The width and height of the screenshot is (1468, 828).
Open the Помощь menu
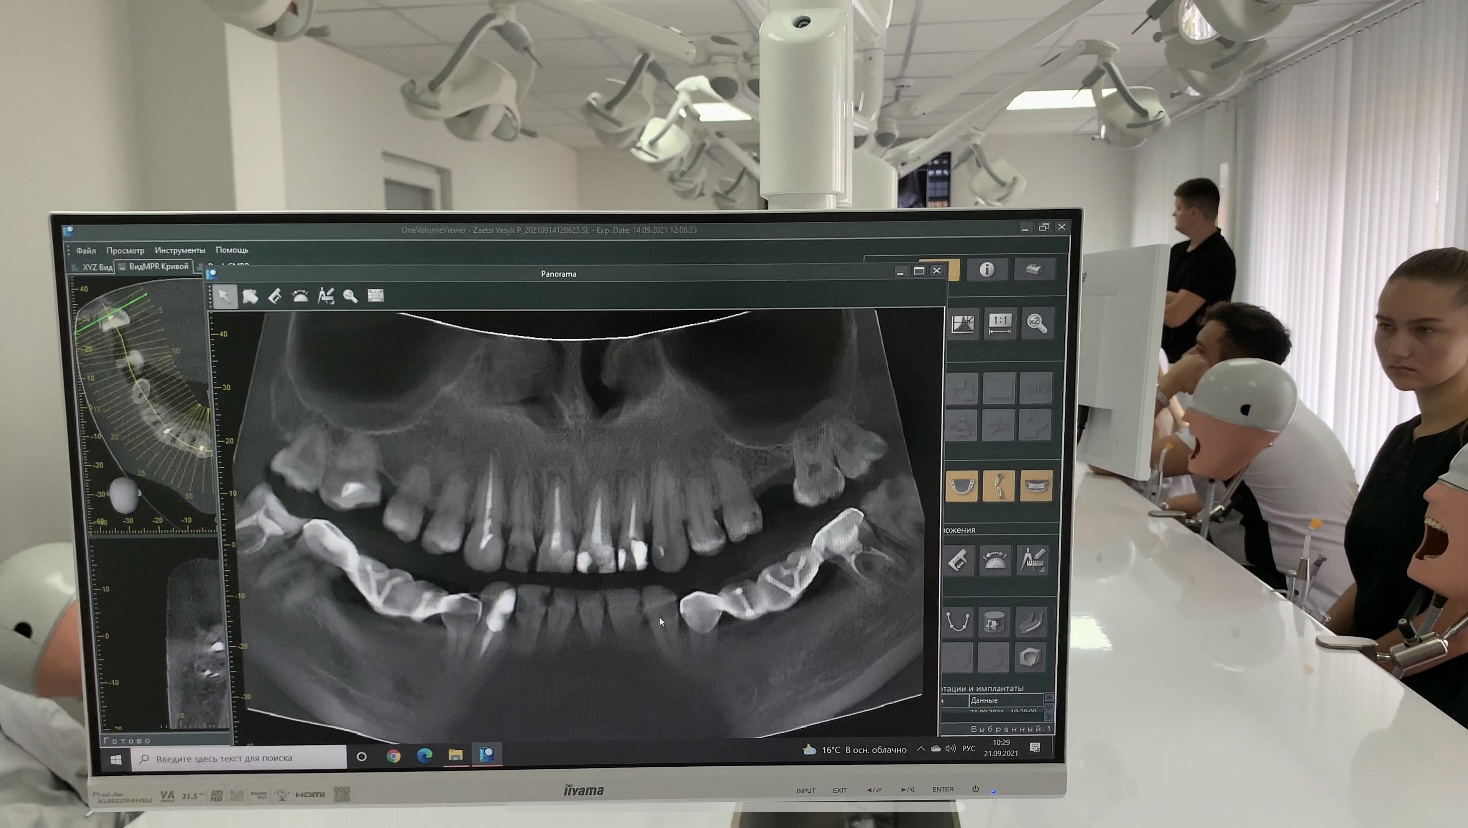(232, 251)
